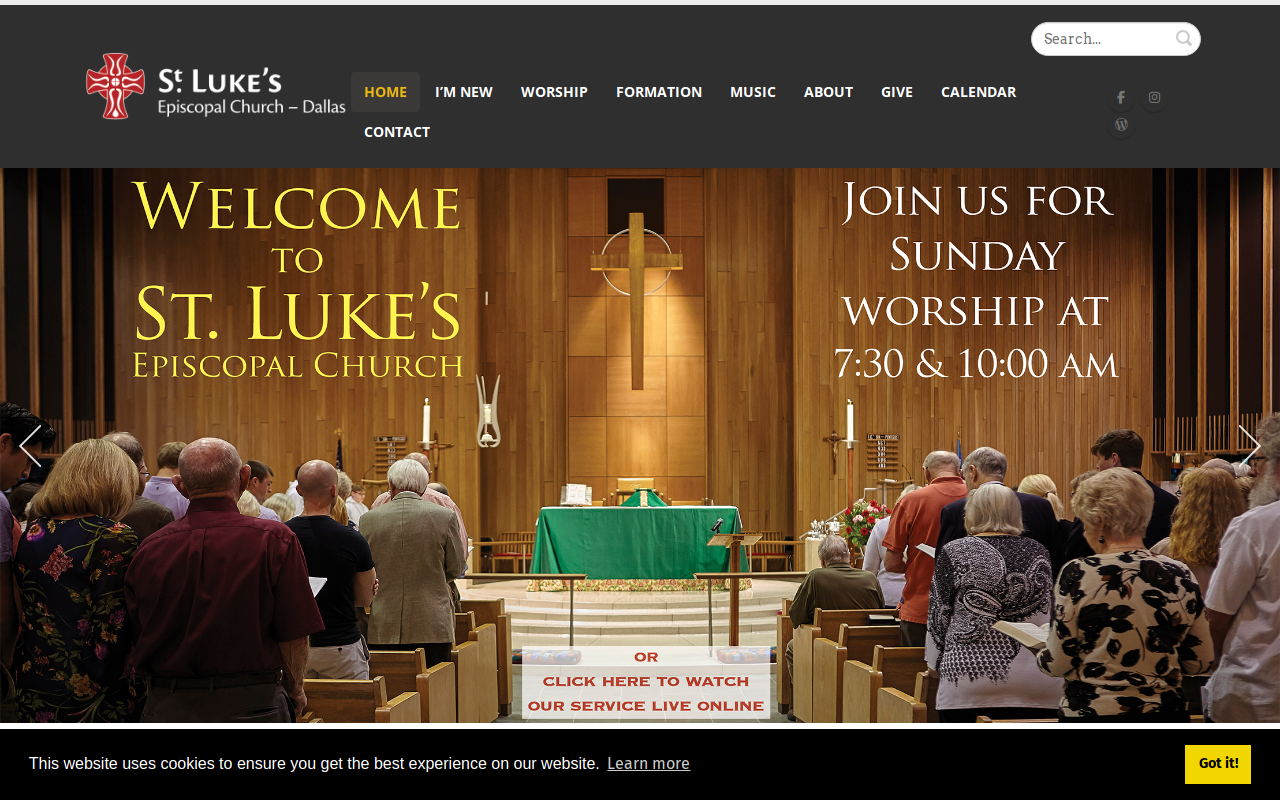Open the Instagram social icon
This screenshot has height=800, width=1280.
point(1154,97)
